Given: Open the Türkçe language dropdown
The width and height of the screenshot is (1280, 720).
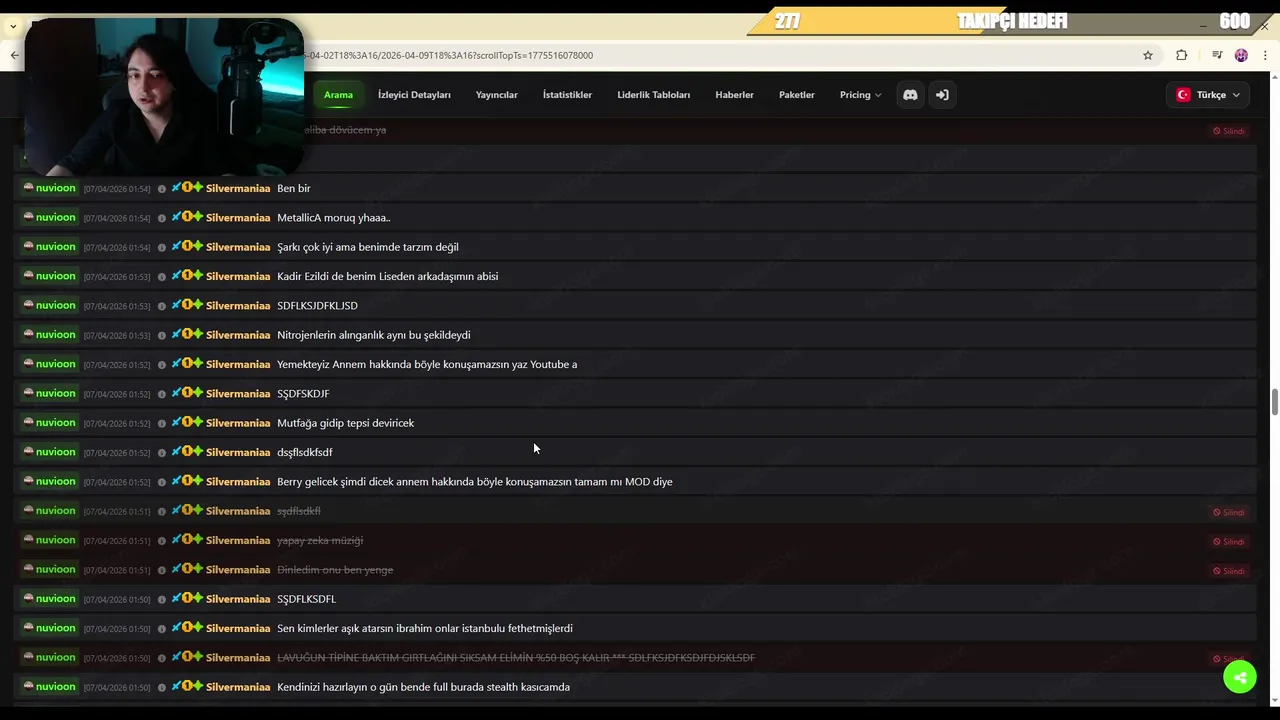Looking at the screenshot, I should point(1209,95).
